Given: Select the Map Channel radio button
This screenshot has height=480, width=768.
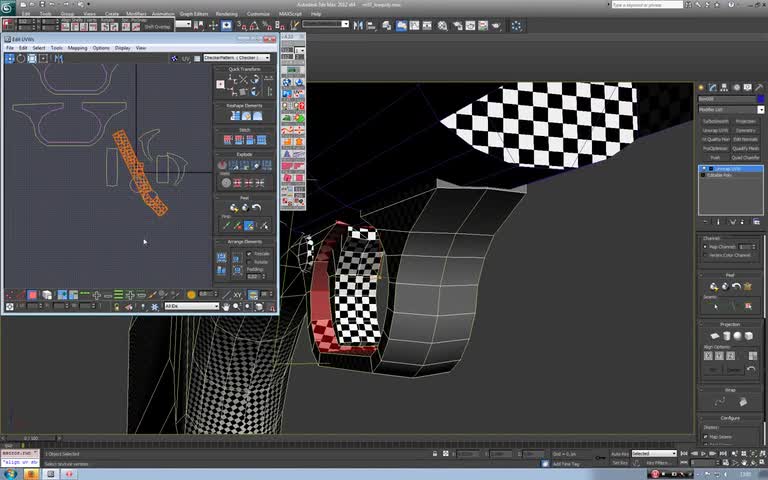Looking at the screenshot, I should (706, 246).
